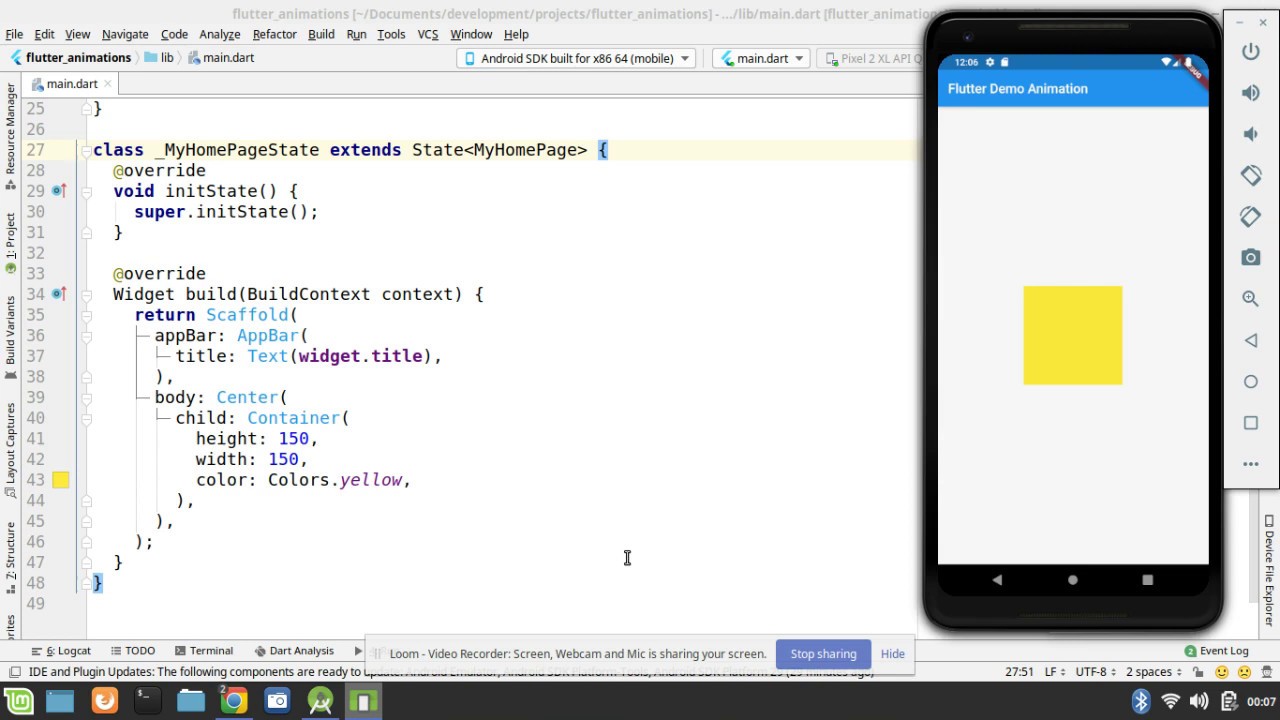Open the Logcat tool window
1280x720 pixels.
[x=62, y=651]
